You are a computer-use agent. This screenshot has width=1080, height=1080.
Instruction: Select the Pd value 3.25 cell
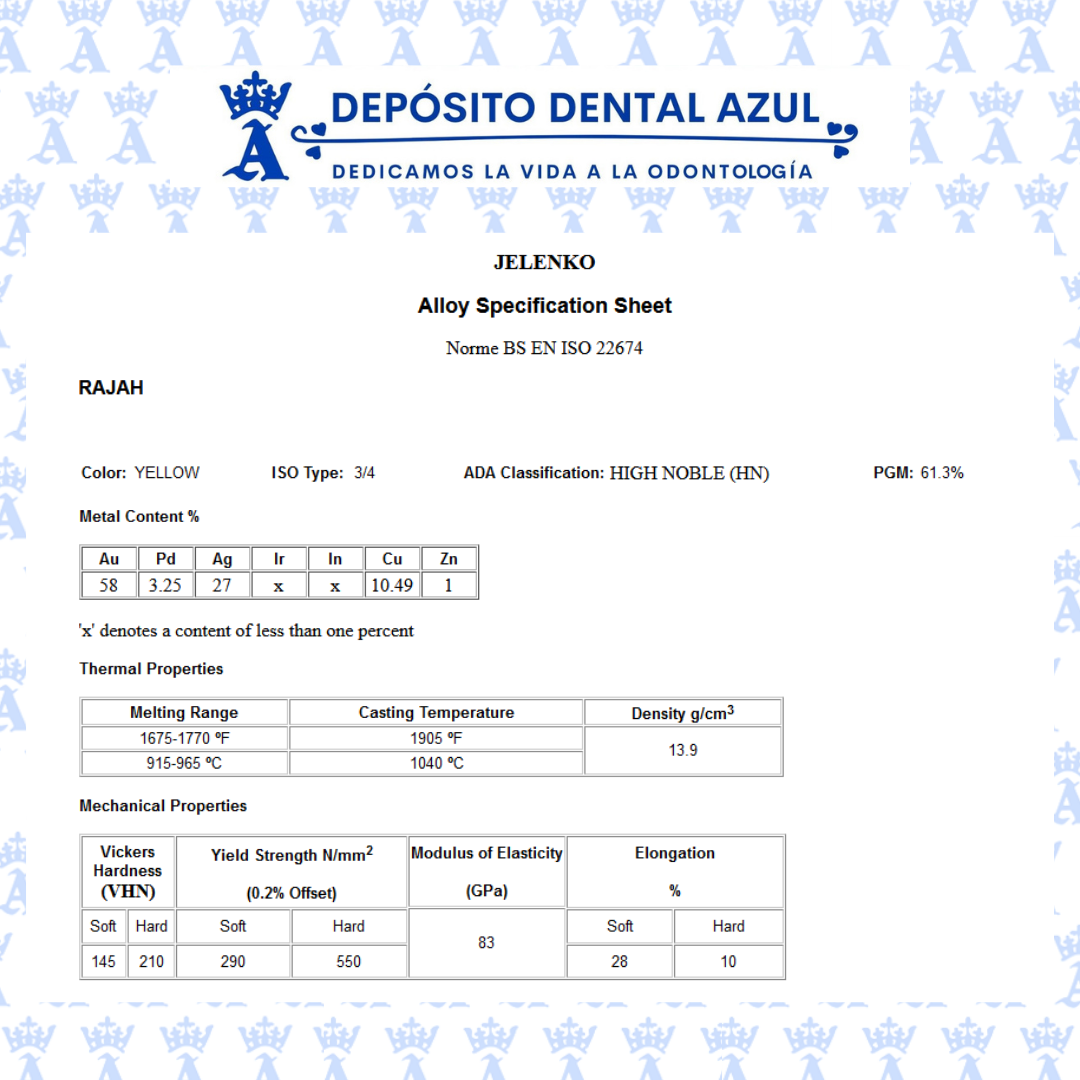165,585
